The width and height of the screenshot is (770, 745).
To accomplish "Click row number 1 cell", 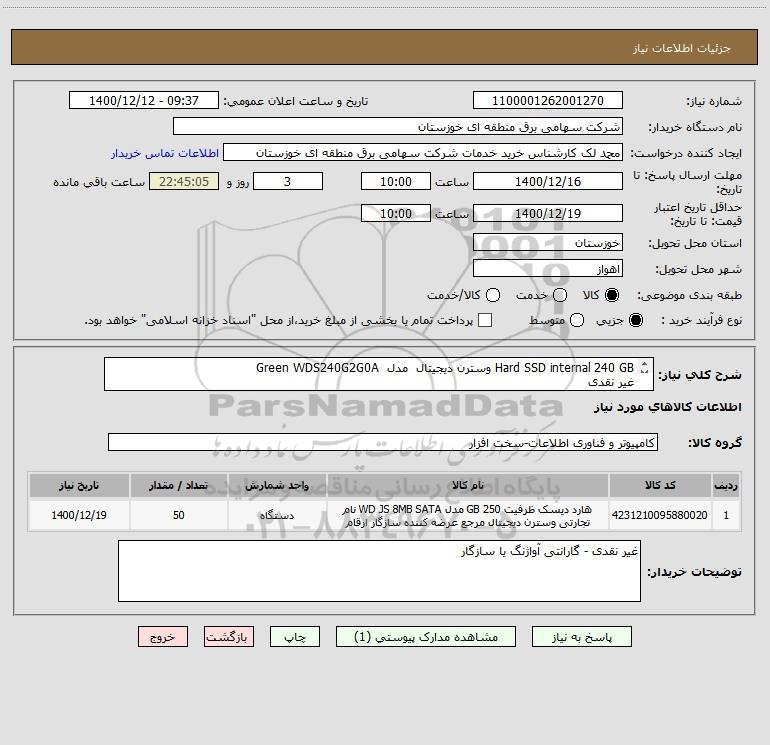I will point(726,515).
